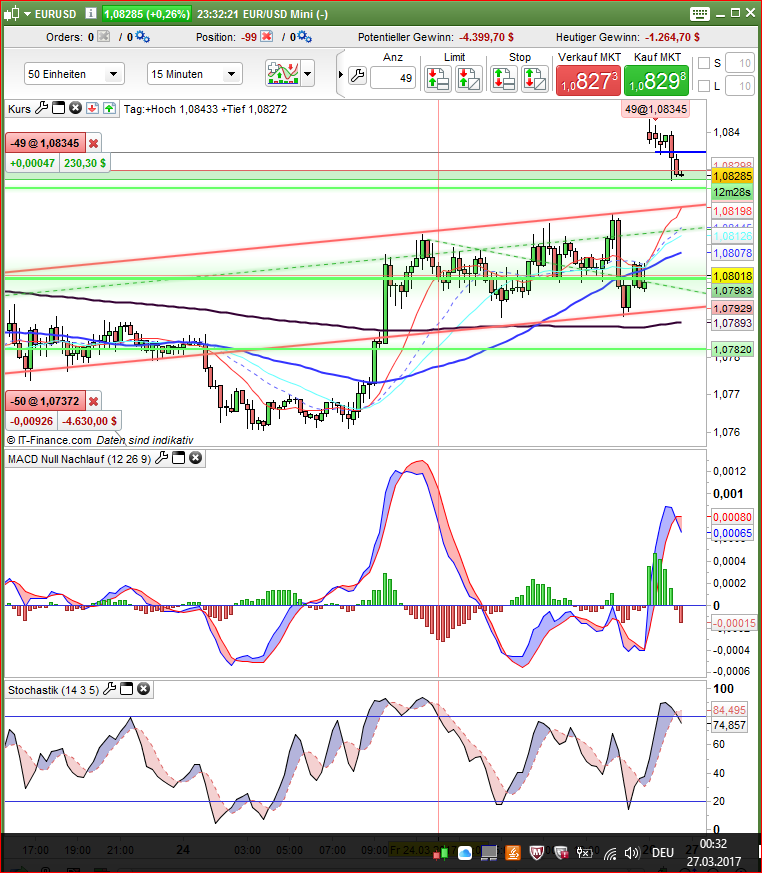Click the 1,07929 price axis label
Image resolution: width=762 pixels, height=873 pixels.
(732, 308)
